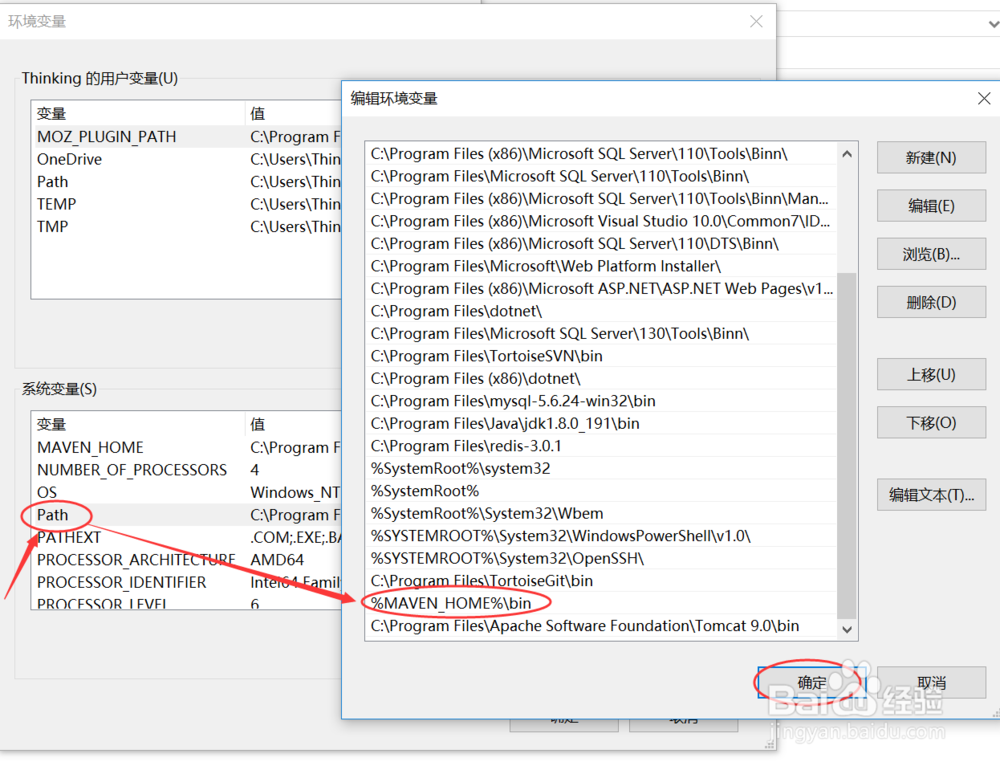The height and width of the screenshot is (766, 1000).
Task: Delete entry with 删除(D) button
Action: 931,302
